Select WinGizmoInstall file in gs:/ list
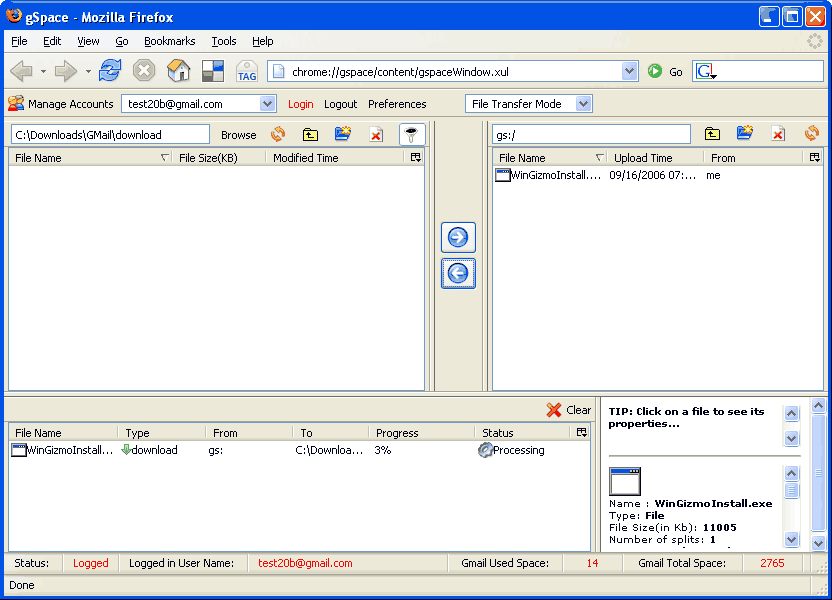The image size is (832, 600). (658, 175)
